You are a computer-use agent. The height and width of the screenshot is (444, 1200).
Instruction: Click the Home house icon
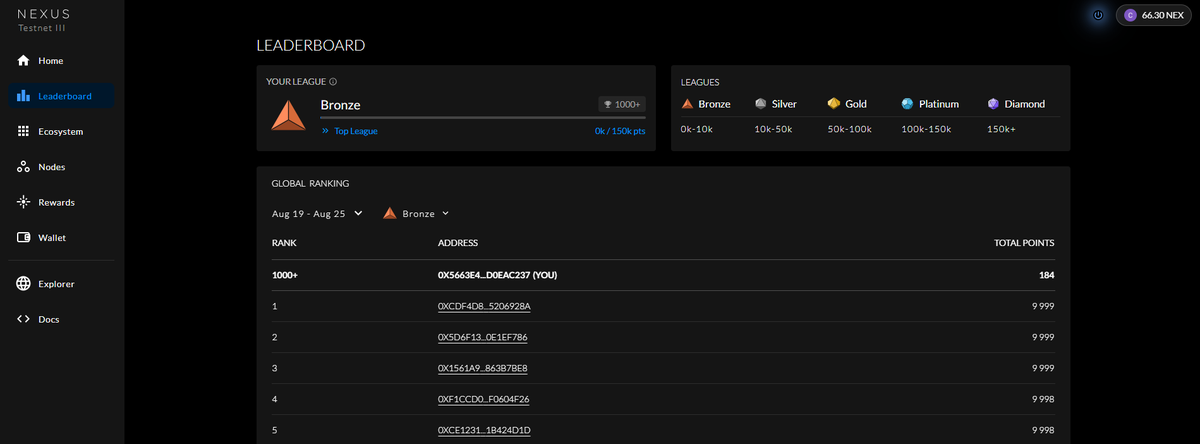(23, 61)
